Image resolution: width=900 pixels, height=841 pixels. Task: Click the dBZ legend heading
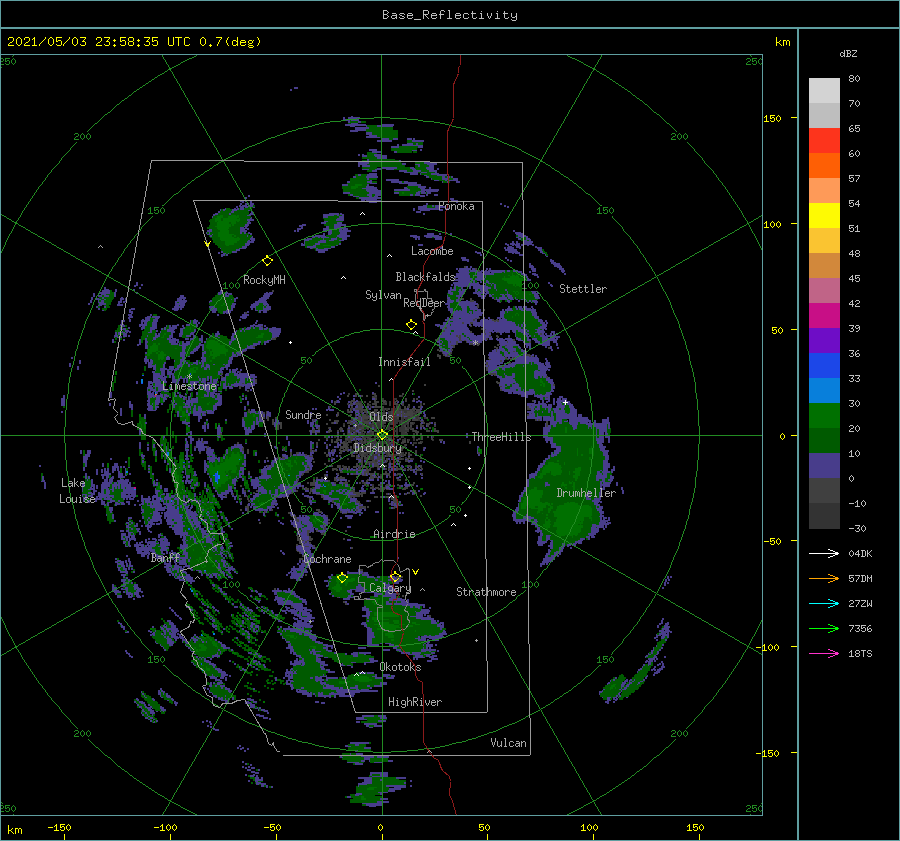pos(848,54)
